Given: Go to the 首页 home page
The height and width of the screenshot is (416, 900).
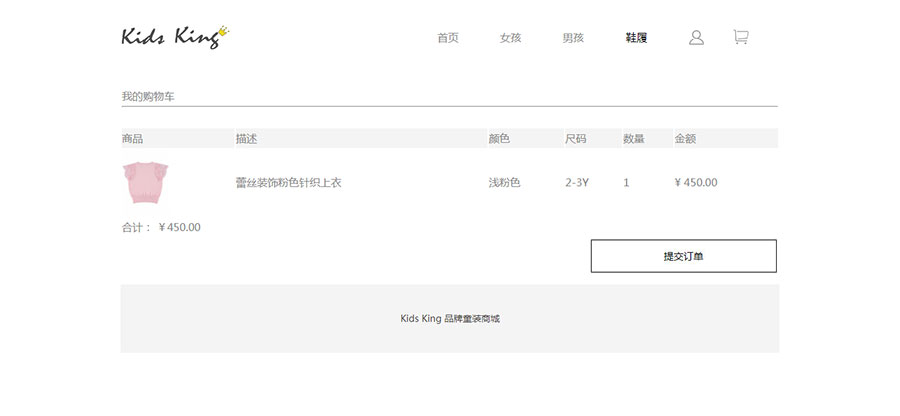Looking at the screenshot, I should (x=448, y=38).
